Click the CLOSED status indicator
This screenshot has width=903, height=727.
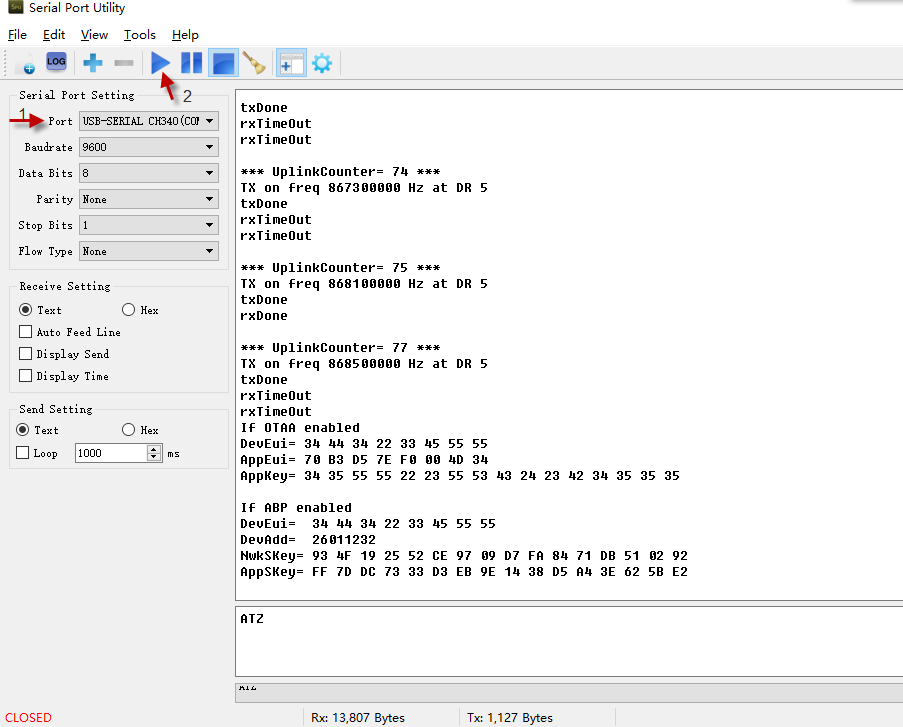click(x=28, y=718)
